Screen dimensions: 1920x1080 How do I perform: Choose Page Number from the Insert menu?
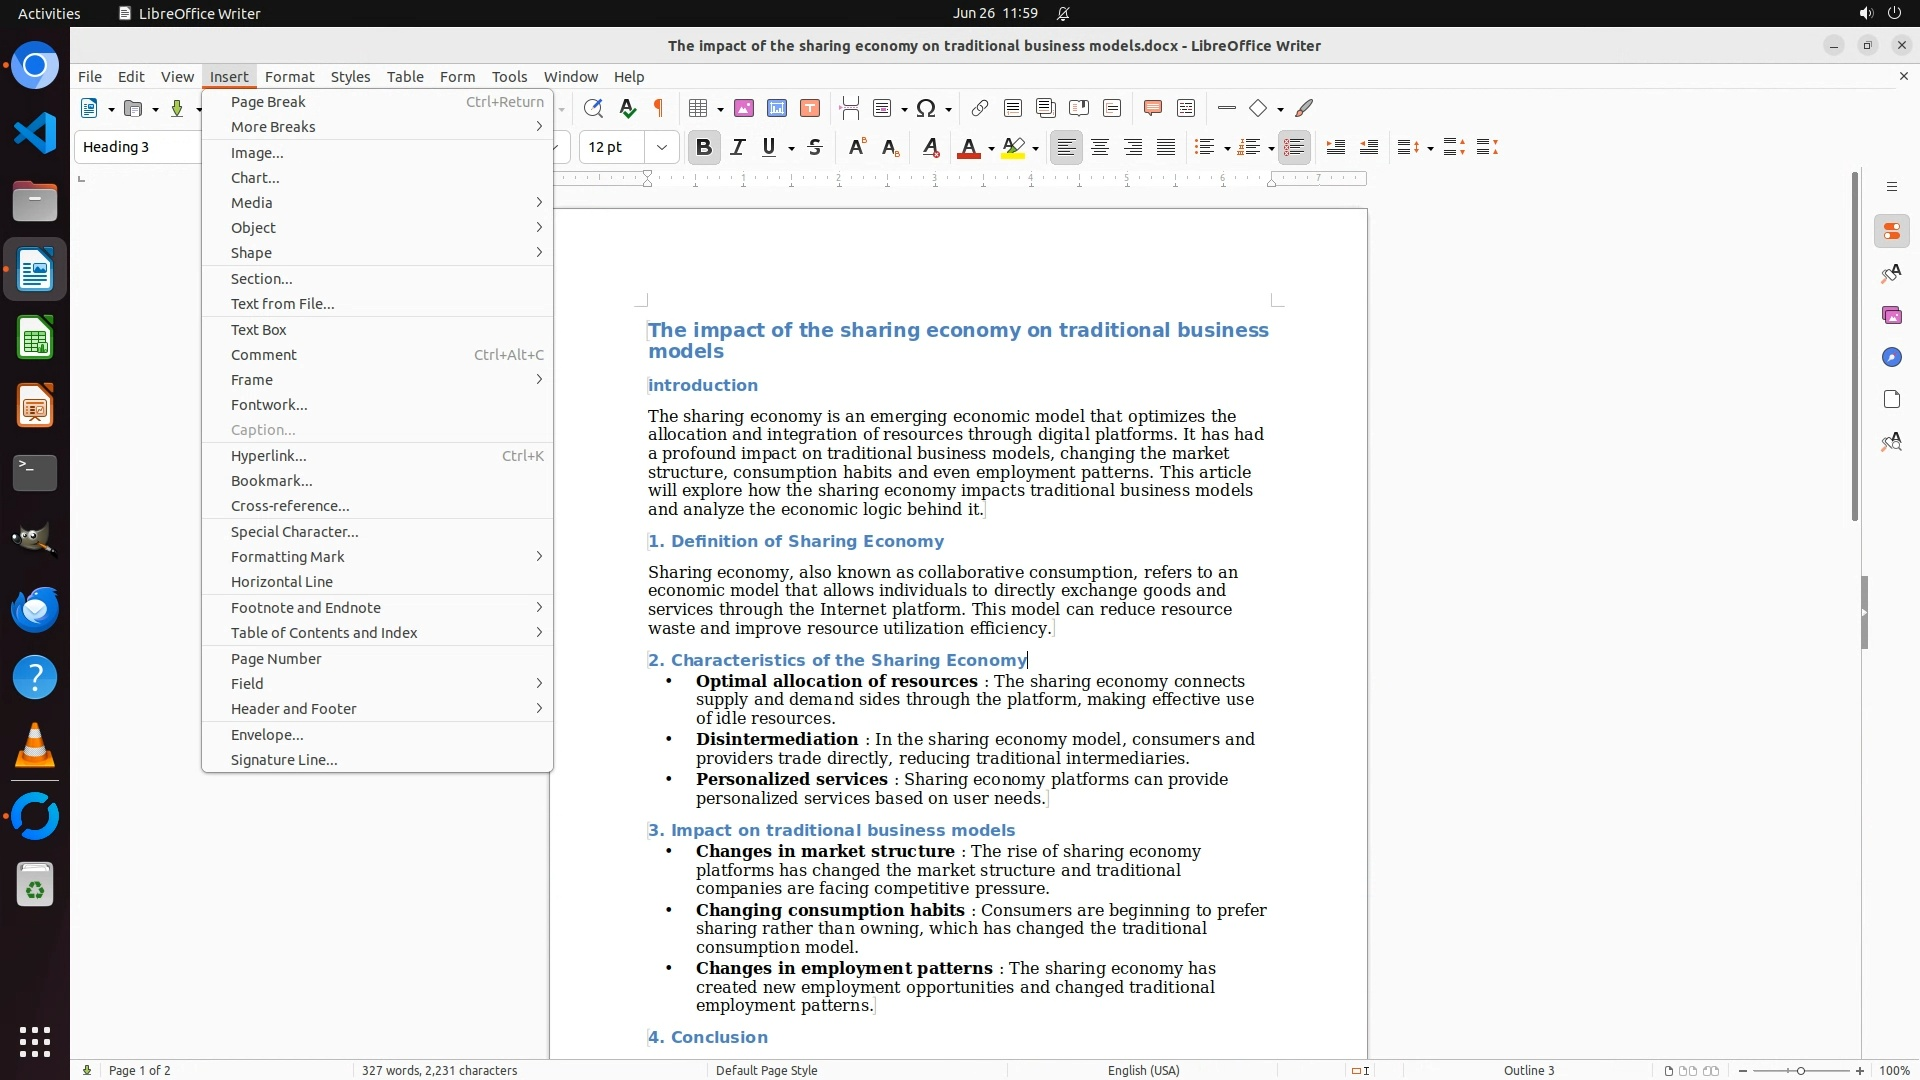click(276, 658)
